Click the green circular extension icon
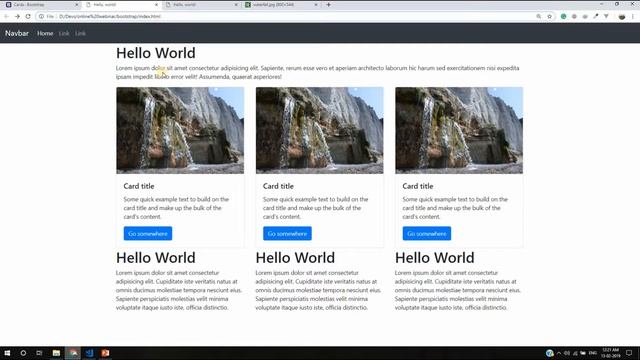The image size is (640, 360). 563,16
